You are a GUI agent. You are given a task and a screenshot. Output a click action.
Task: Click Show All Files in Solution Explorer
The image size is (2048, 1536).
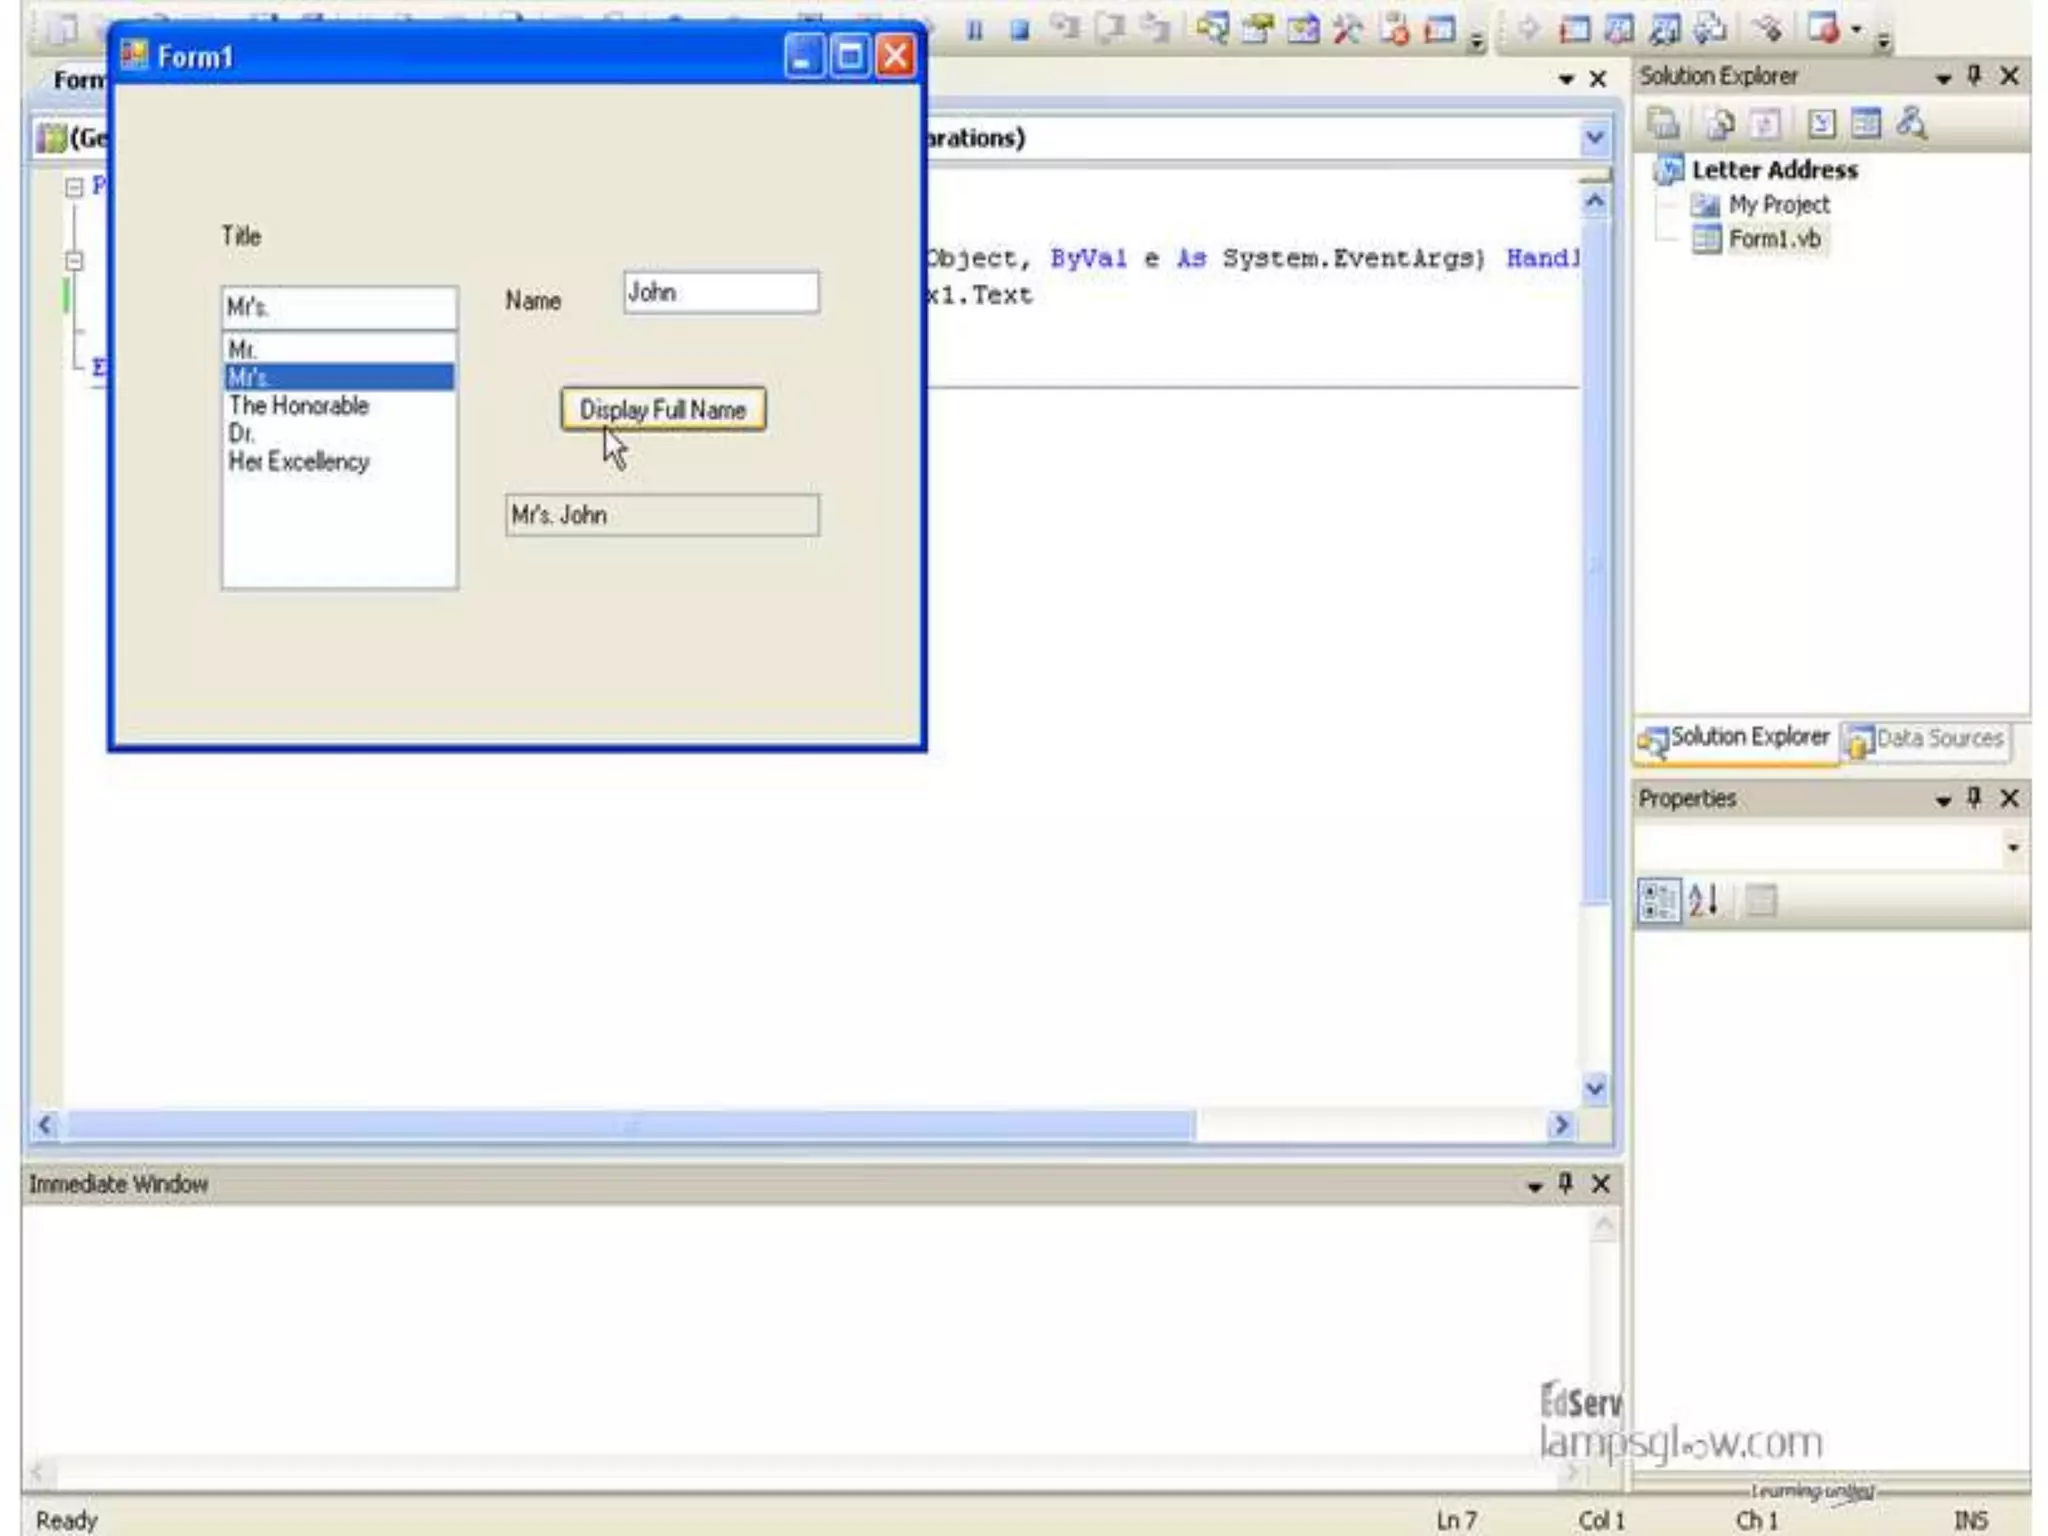pos(1721,123)
